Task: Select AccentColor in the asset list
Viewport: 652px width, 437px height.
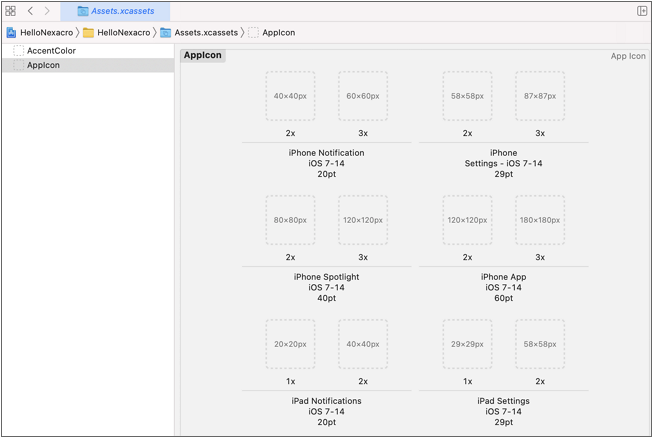Action: click(x=51, y=50)
